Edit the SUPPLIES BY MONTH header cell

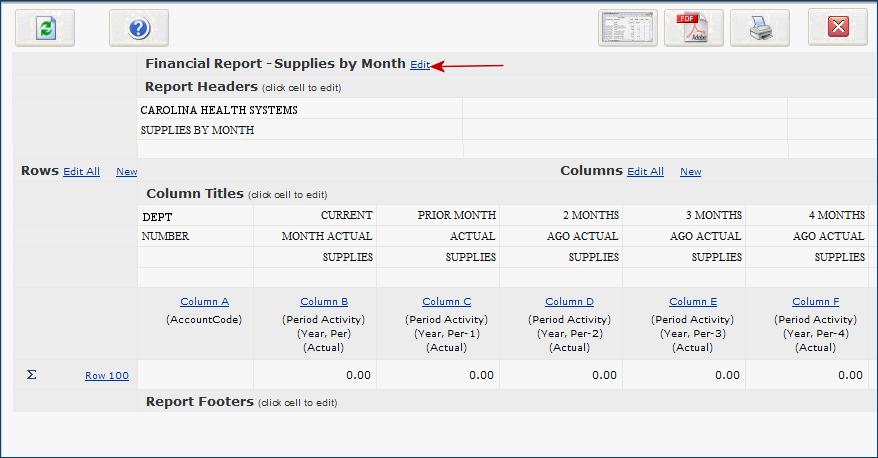(x=197, y=130)
